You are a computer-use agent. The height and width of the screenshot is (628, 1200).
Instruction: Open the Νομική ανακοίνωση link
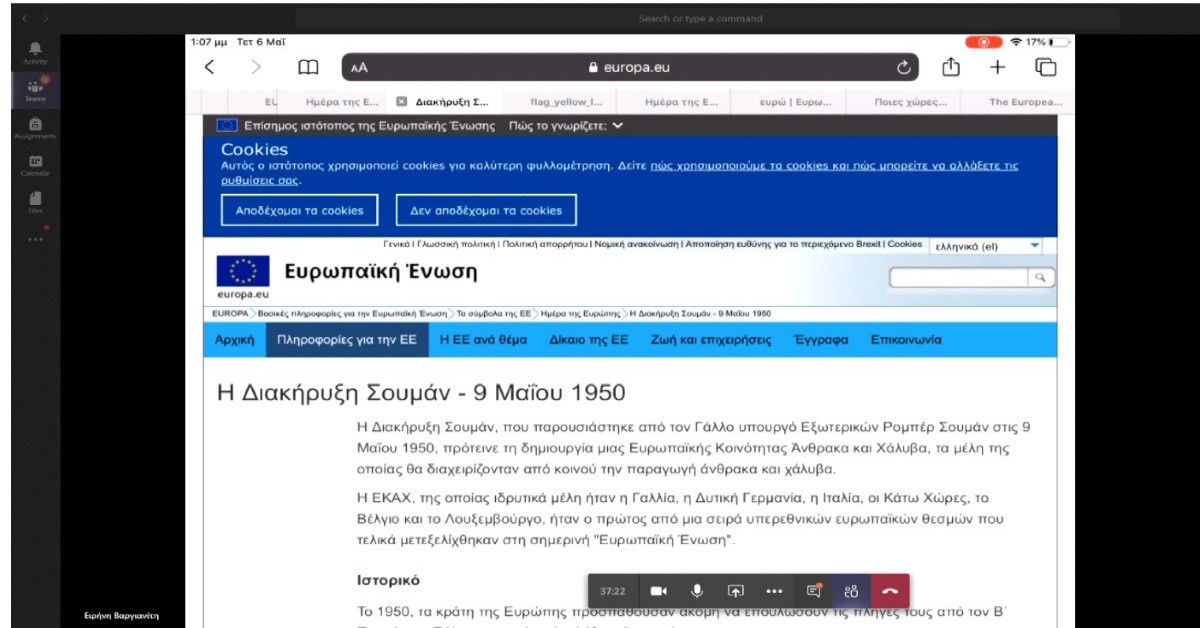[638, 243]
